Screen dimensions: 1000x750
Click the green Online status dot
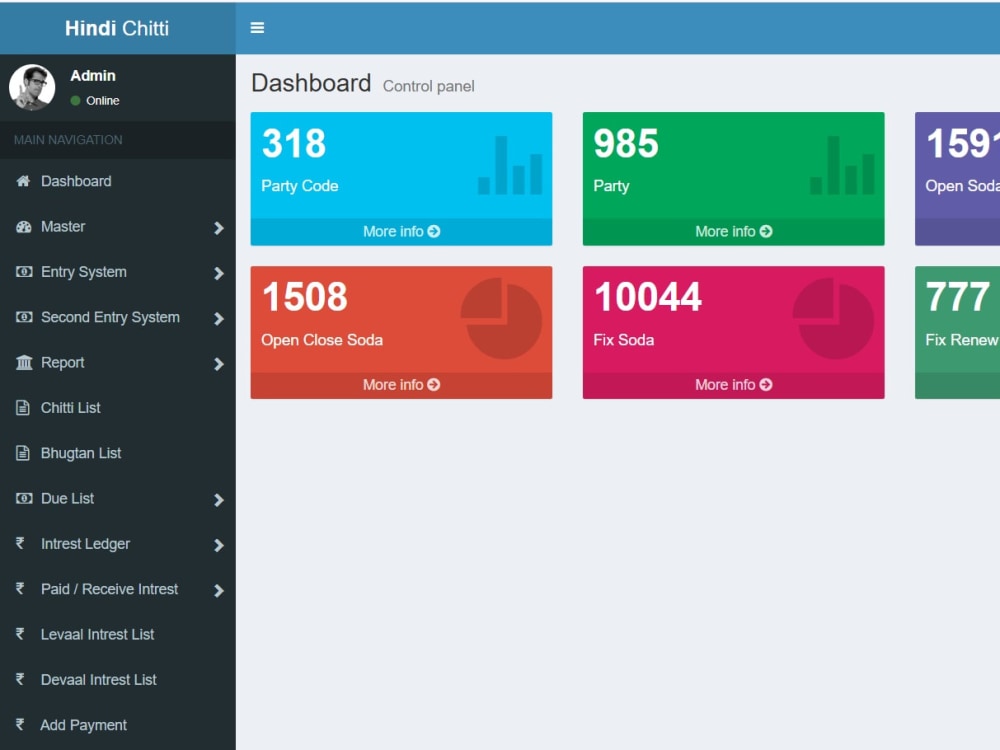tap(75, 101)
